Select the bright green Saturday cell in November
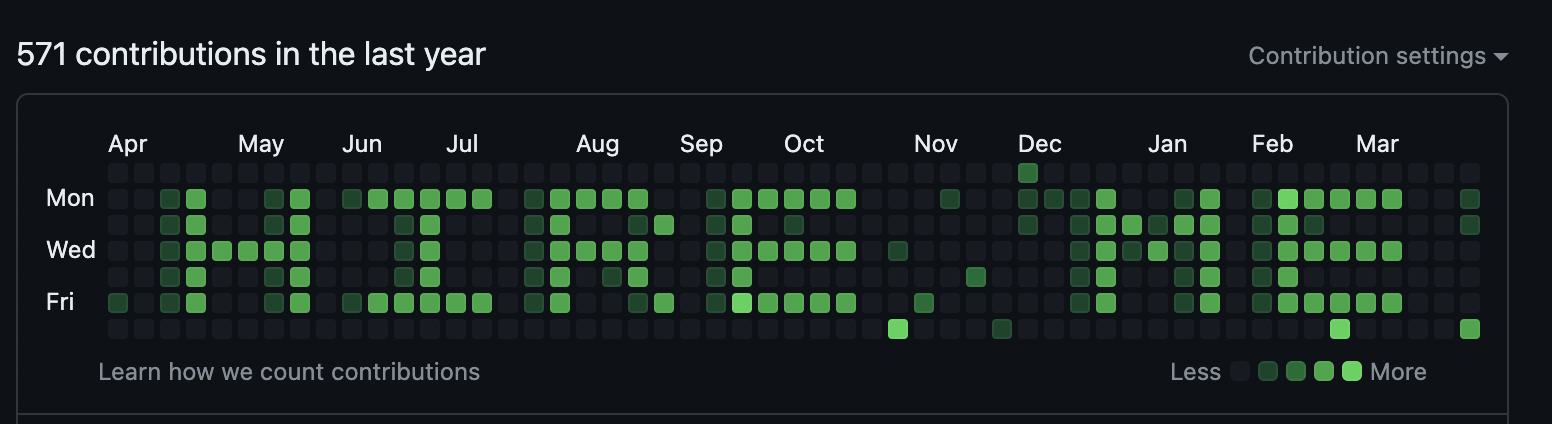 click(x=898, y=329)
